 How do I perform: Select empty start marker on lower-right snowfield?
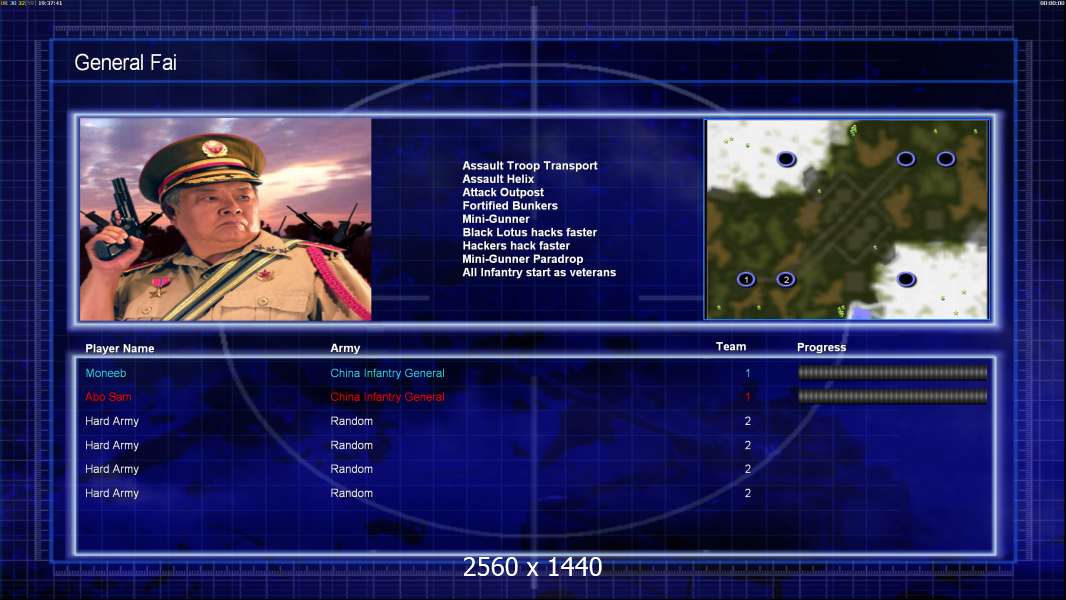(x=906, y=279)
